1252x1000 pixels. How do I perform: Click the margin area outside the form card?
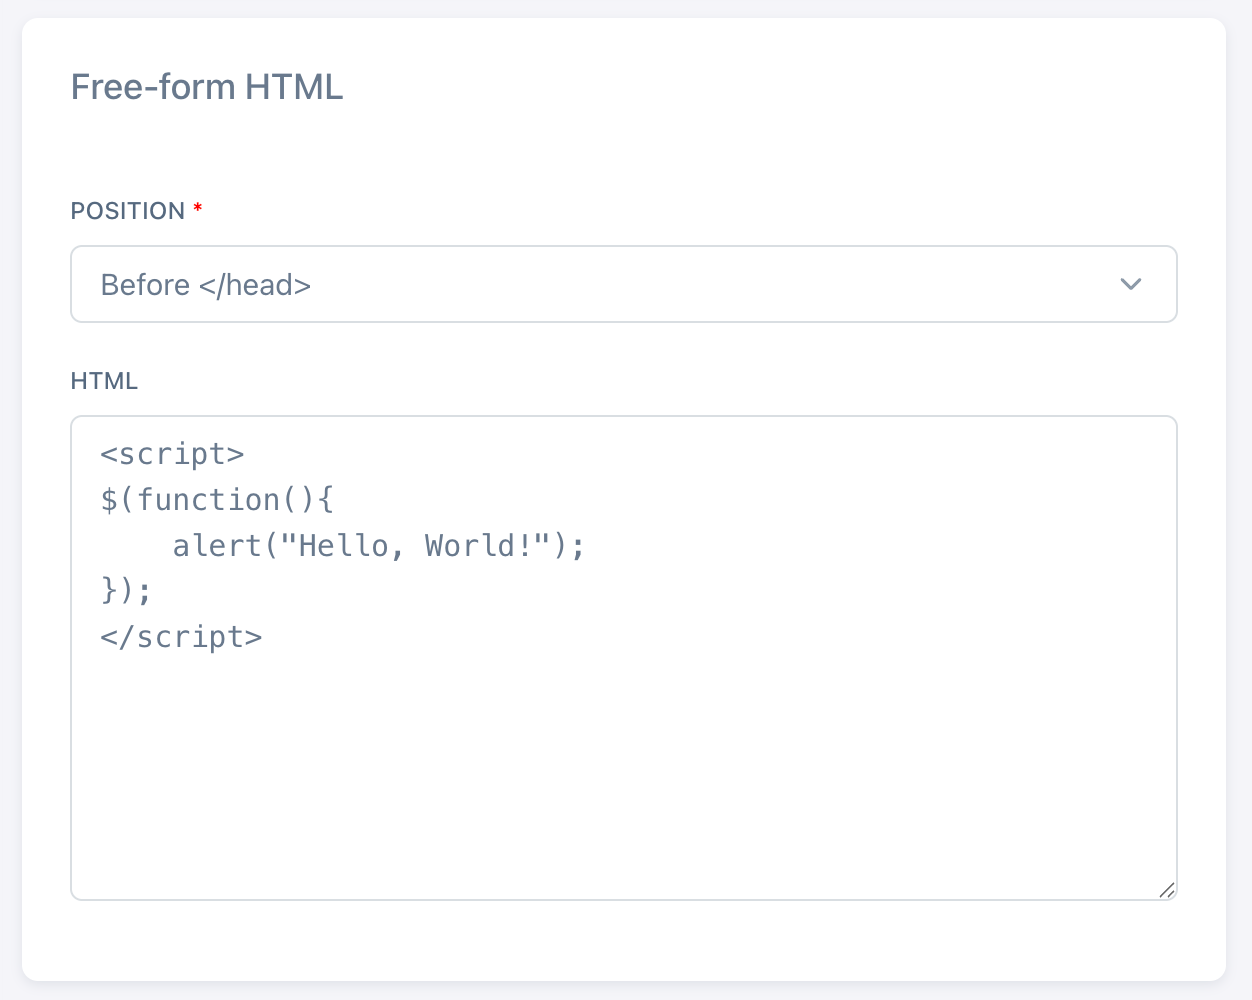[10, 500]
